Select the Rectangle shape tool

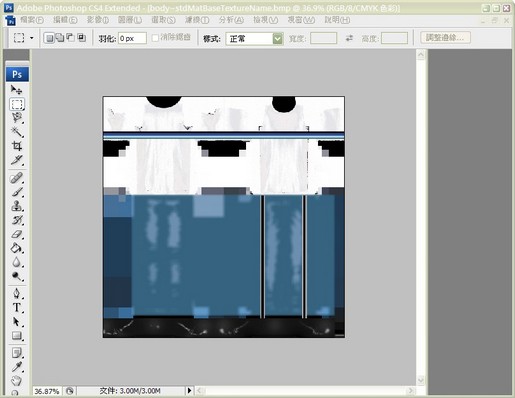click(17, 335)
